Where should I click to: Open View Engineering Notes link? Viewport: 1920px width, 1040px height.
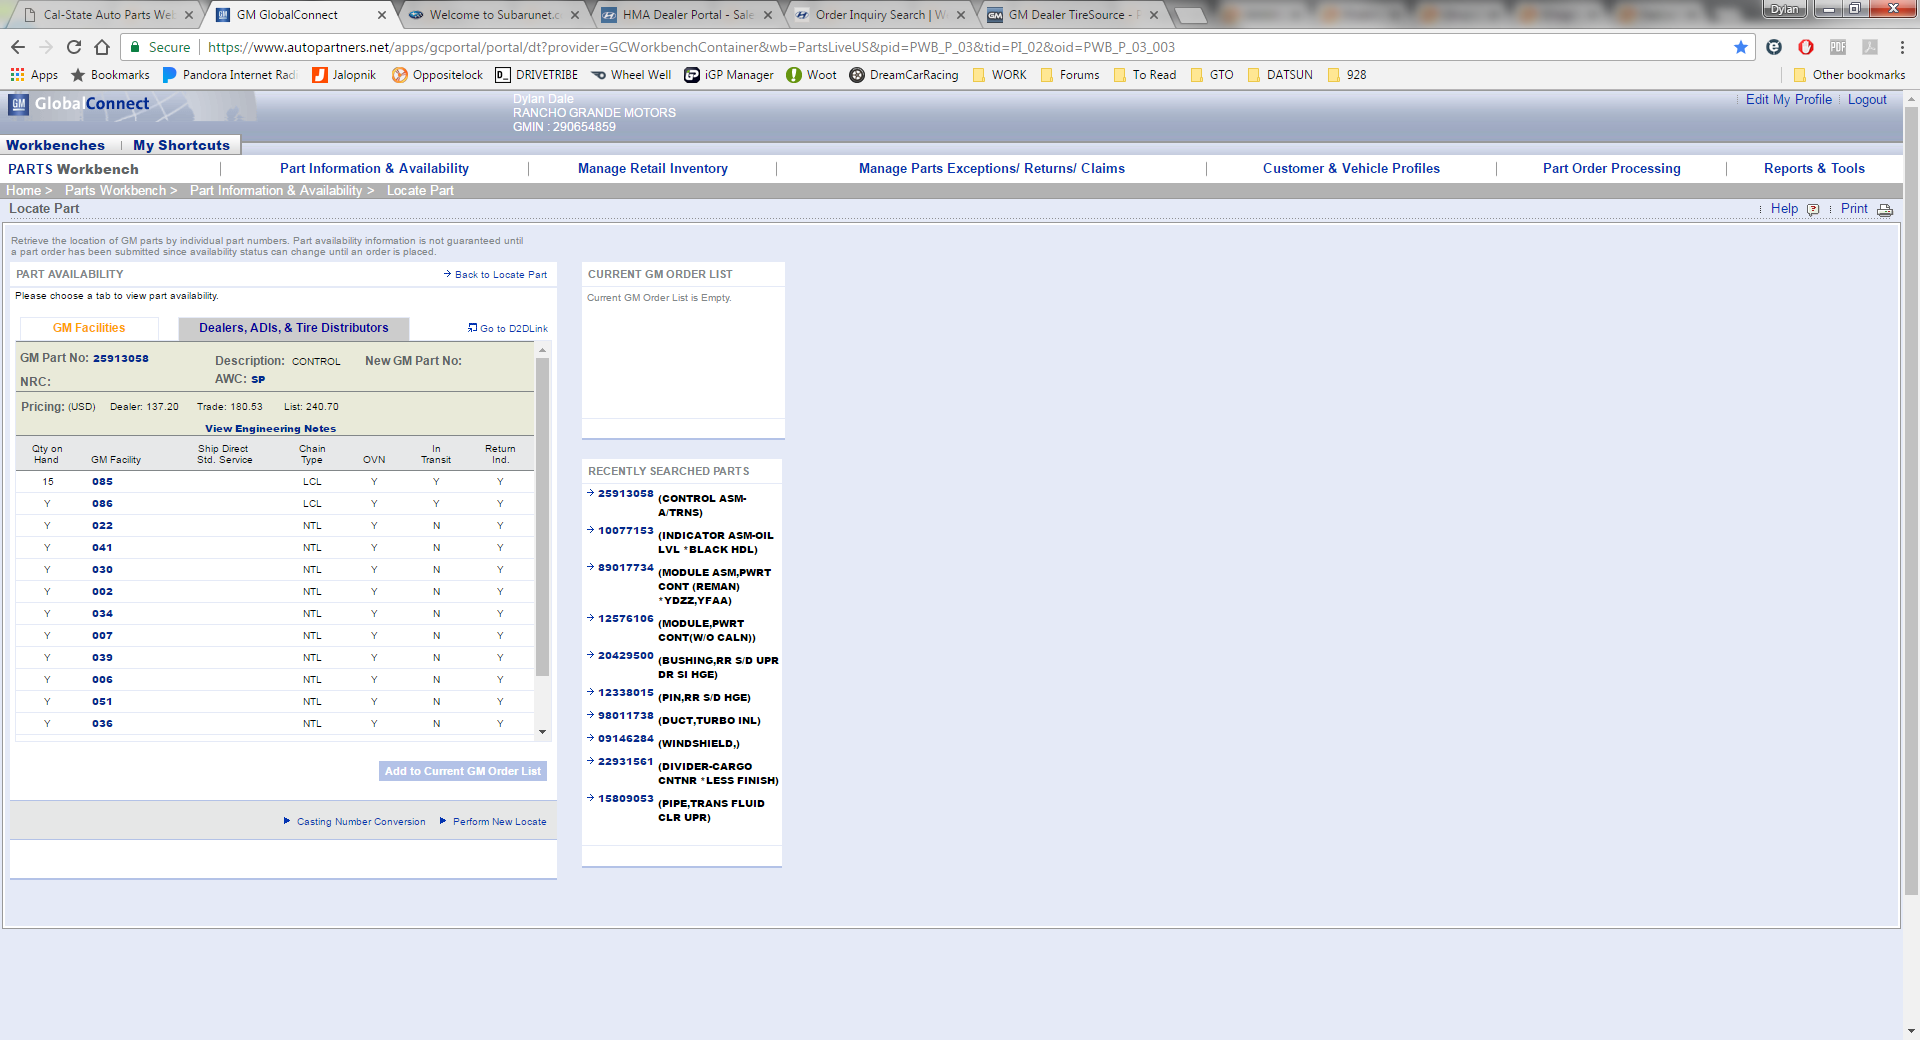[x=270, y=429]
